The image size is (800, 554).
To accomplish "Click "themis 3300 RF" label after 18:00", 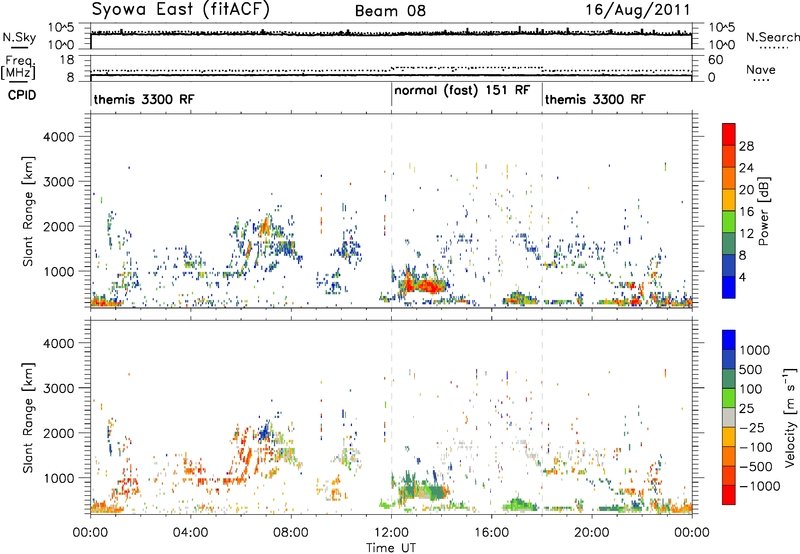I will 595,99.
